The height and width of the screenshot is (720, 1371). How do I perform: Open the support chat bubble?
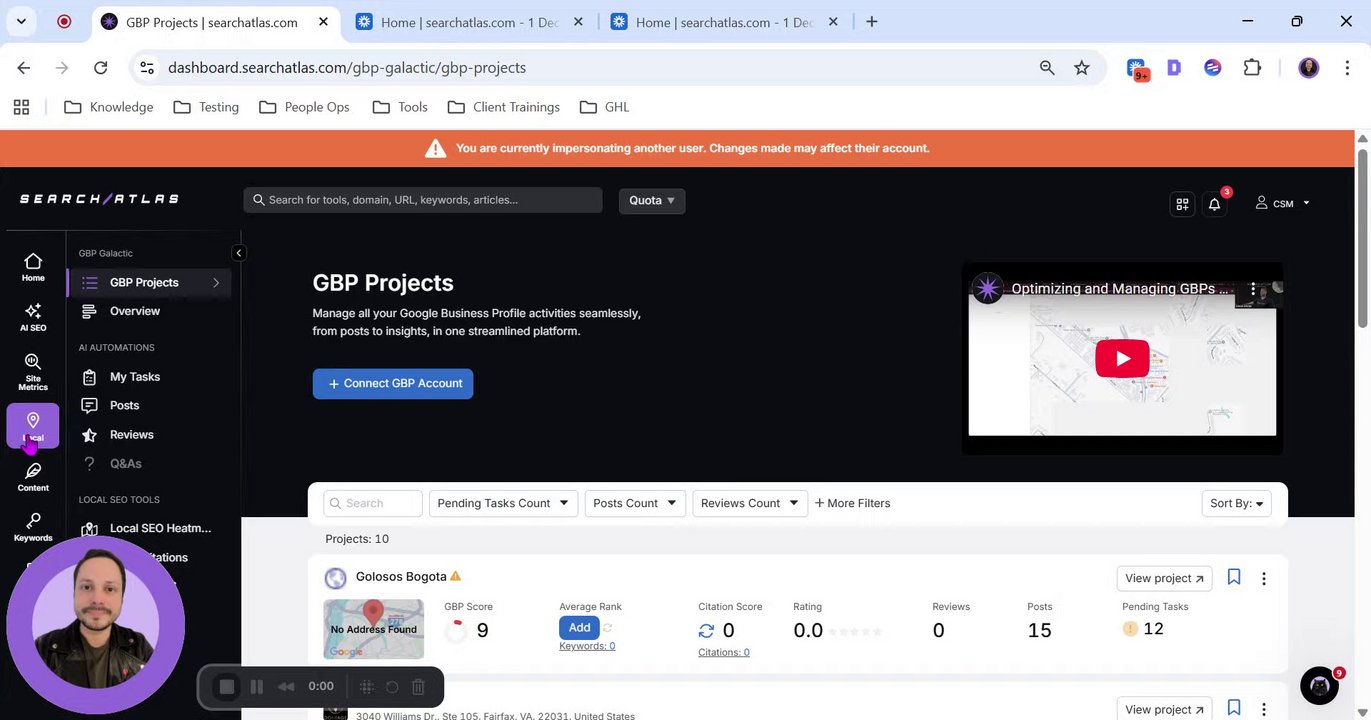1320,686
